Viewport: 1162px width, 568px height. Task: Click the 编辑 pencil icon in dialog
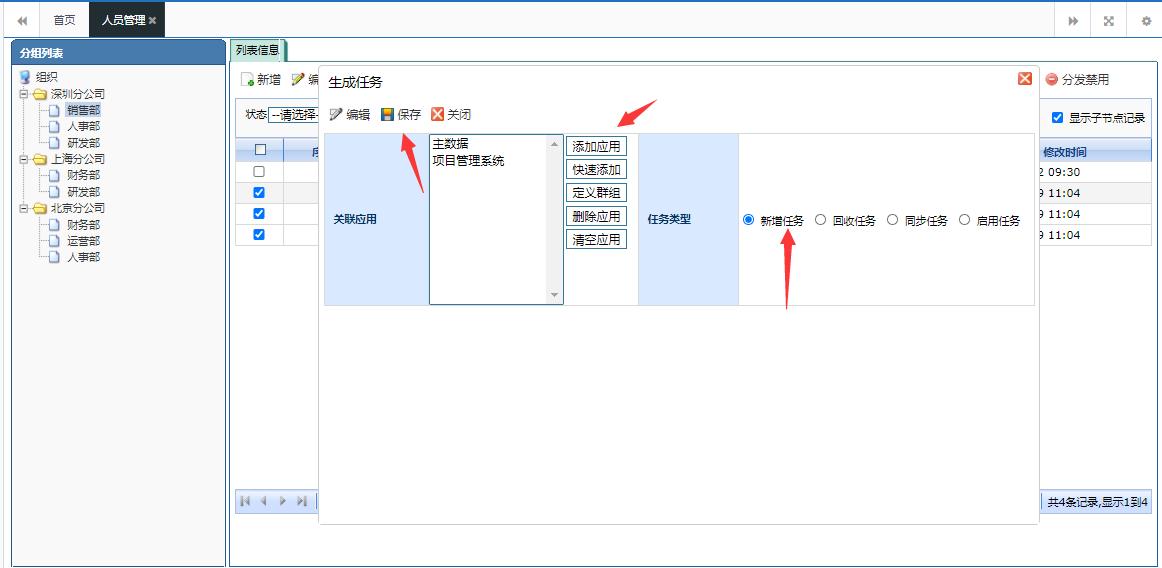click(336, 114)
